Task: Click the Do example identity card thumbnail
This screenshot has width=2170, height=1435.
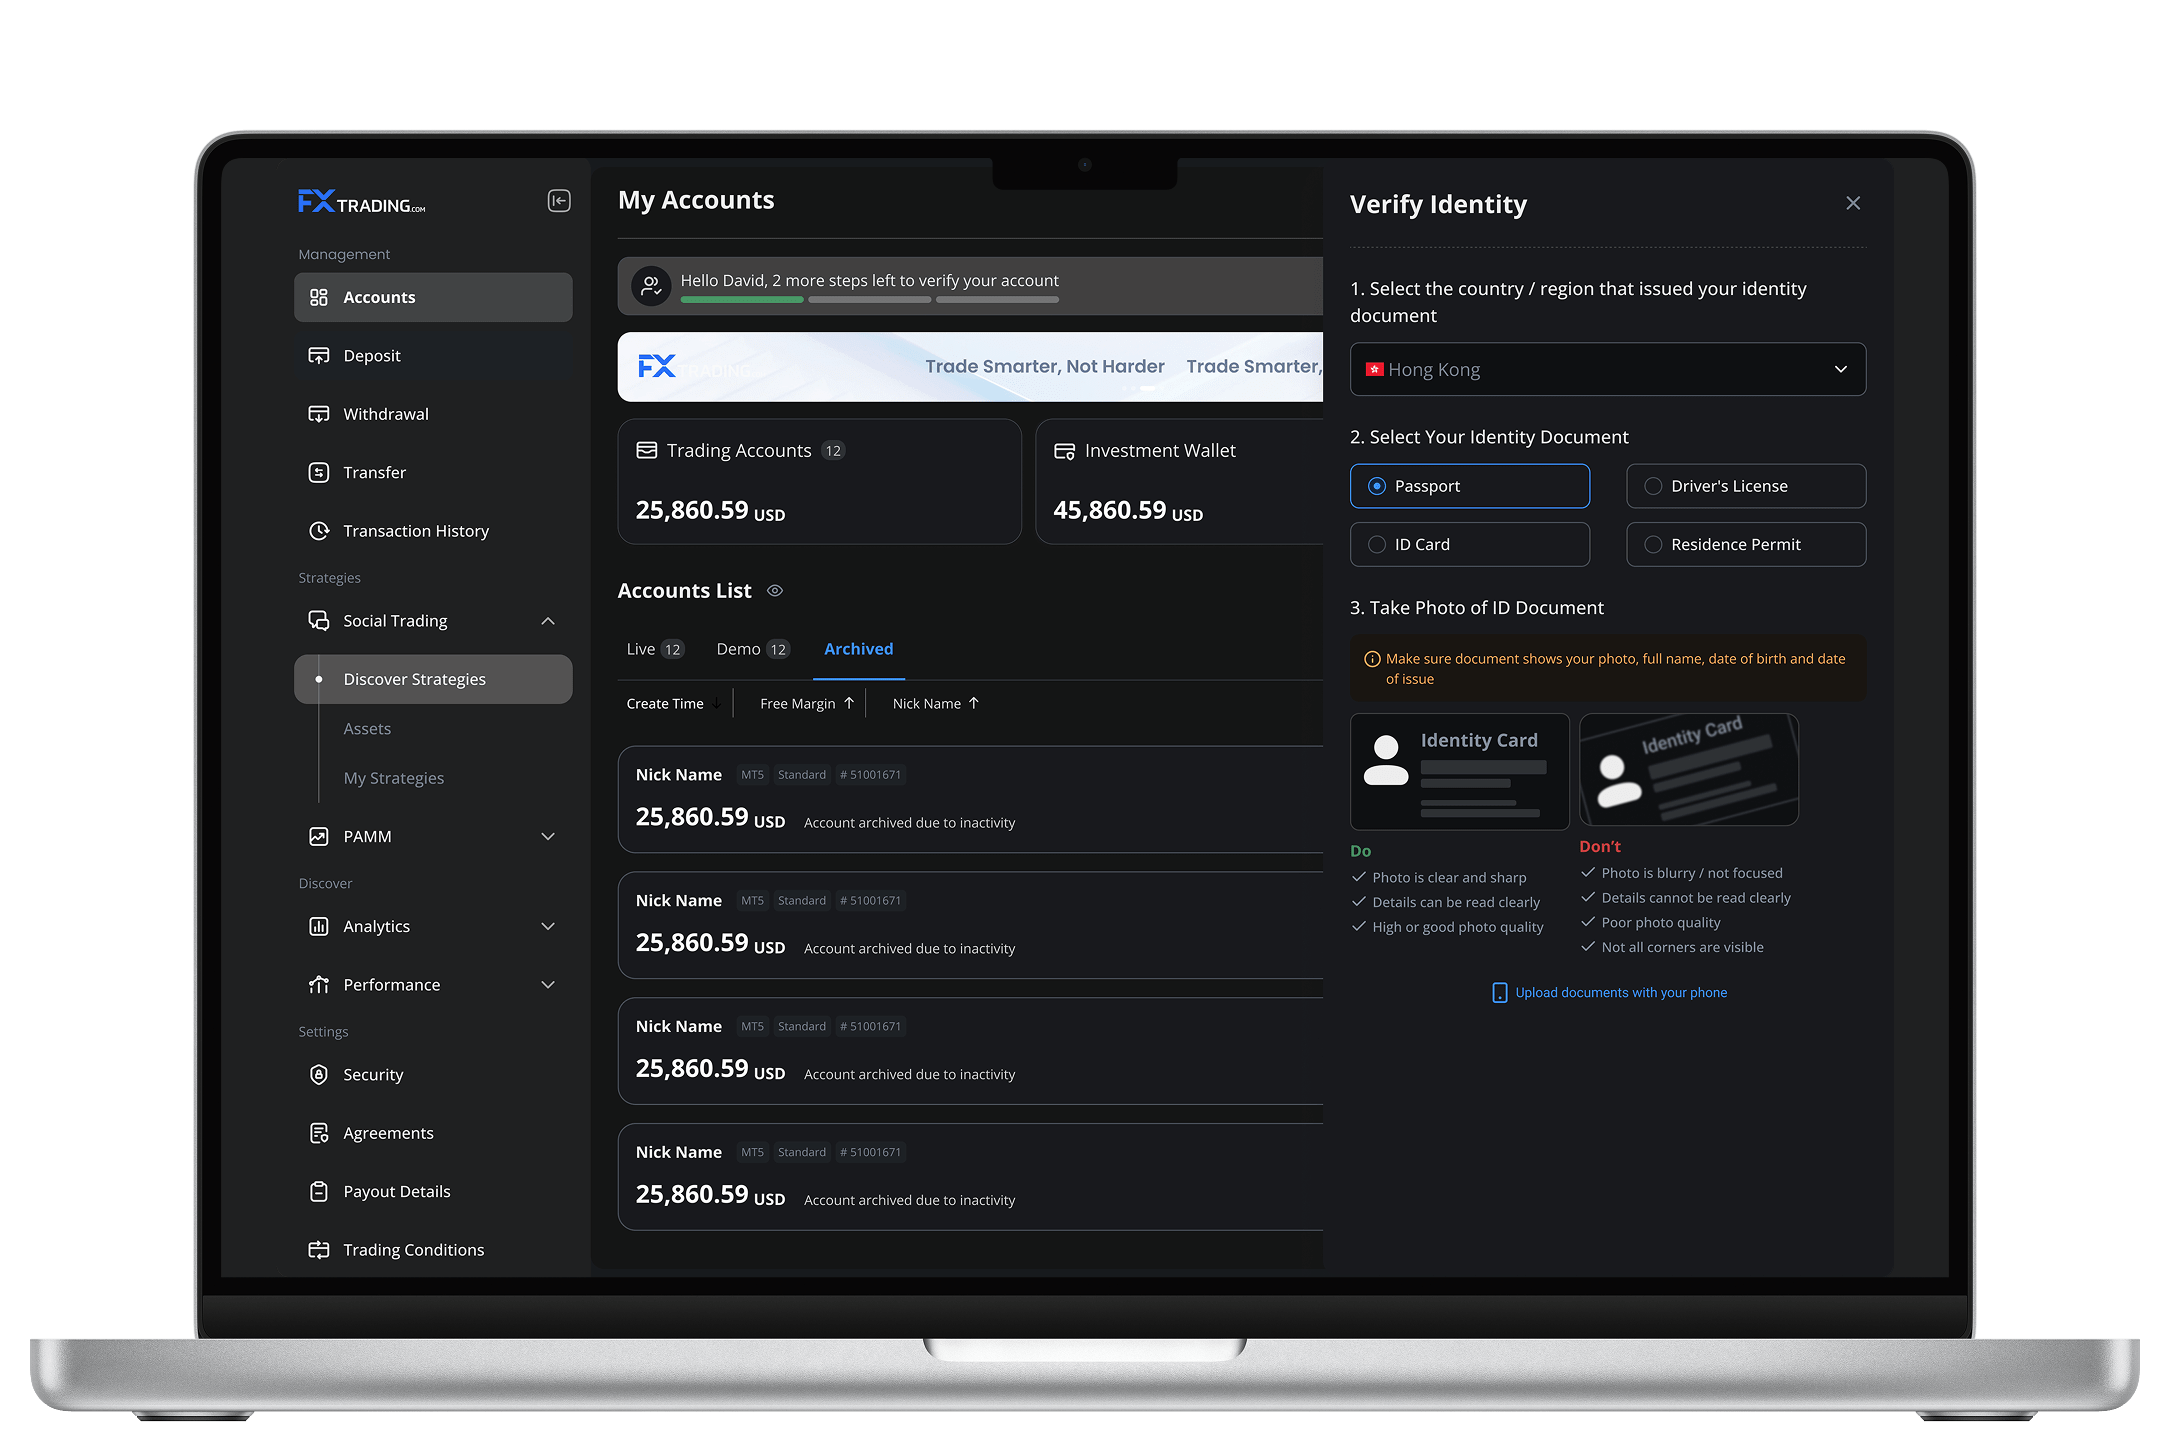Action: pyautogui.click(x=1459, y=771)
